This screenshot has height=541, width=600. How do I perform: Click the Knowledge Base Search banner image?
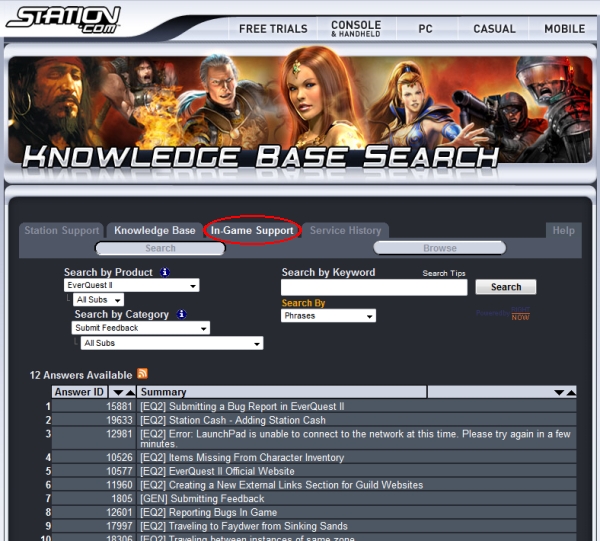[300, 110]
